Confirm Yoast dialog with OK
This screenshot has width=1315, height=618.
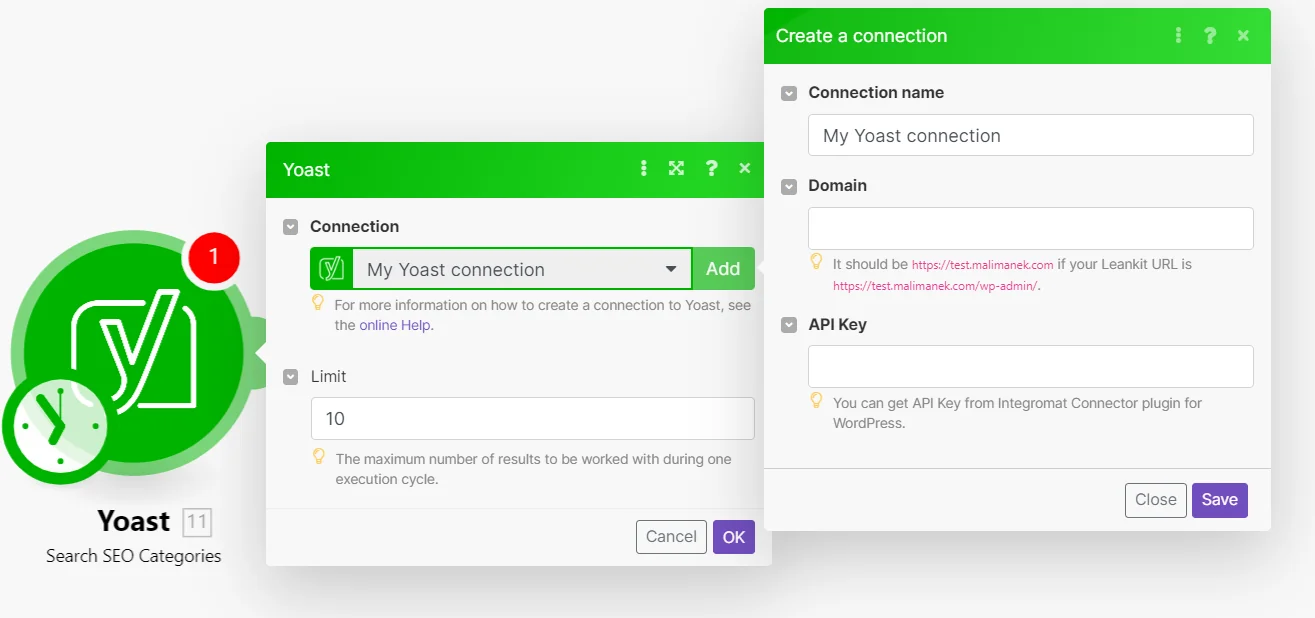(734, 537)
